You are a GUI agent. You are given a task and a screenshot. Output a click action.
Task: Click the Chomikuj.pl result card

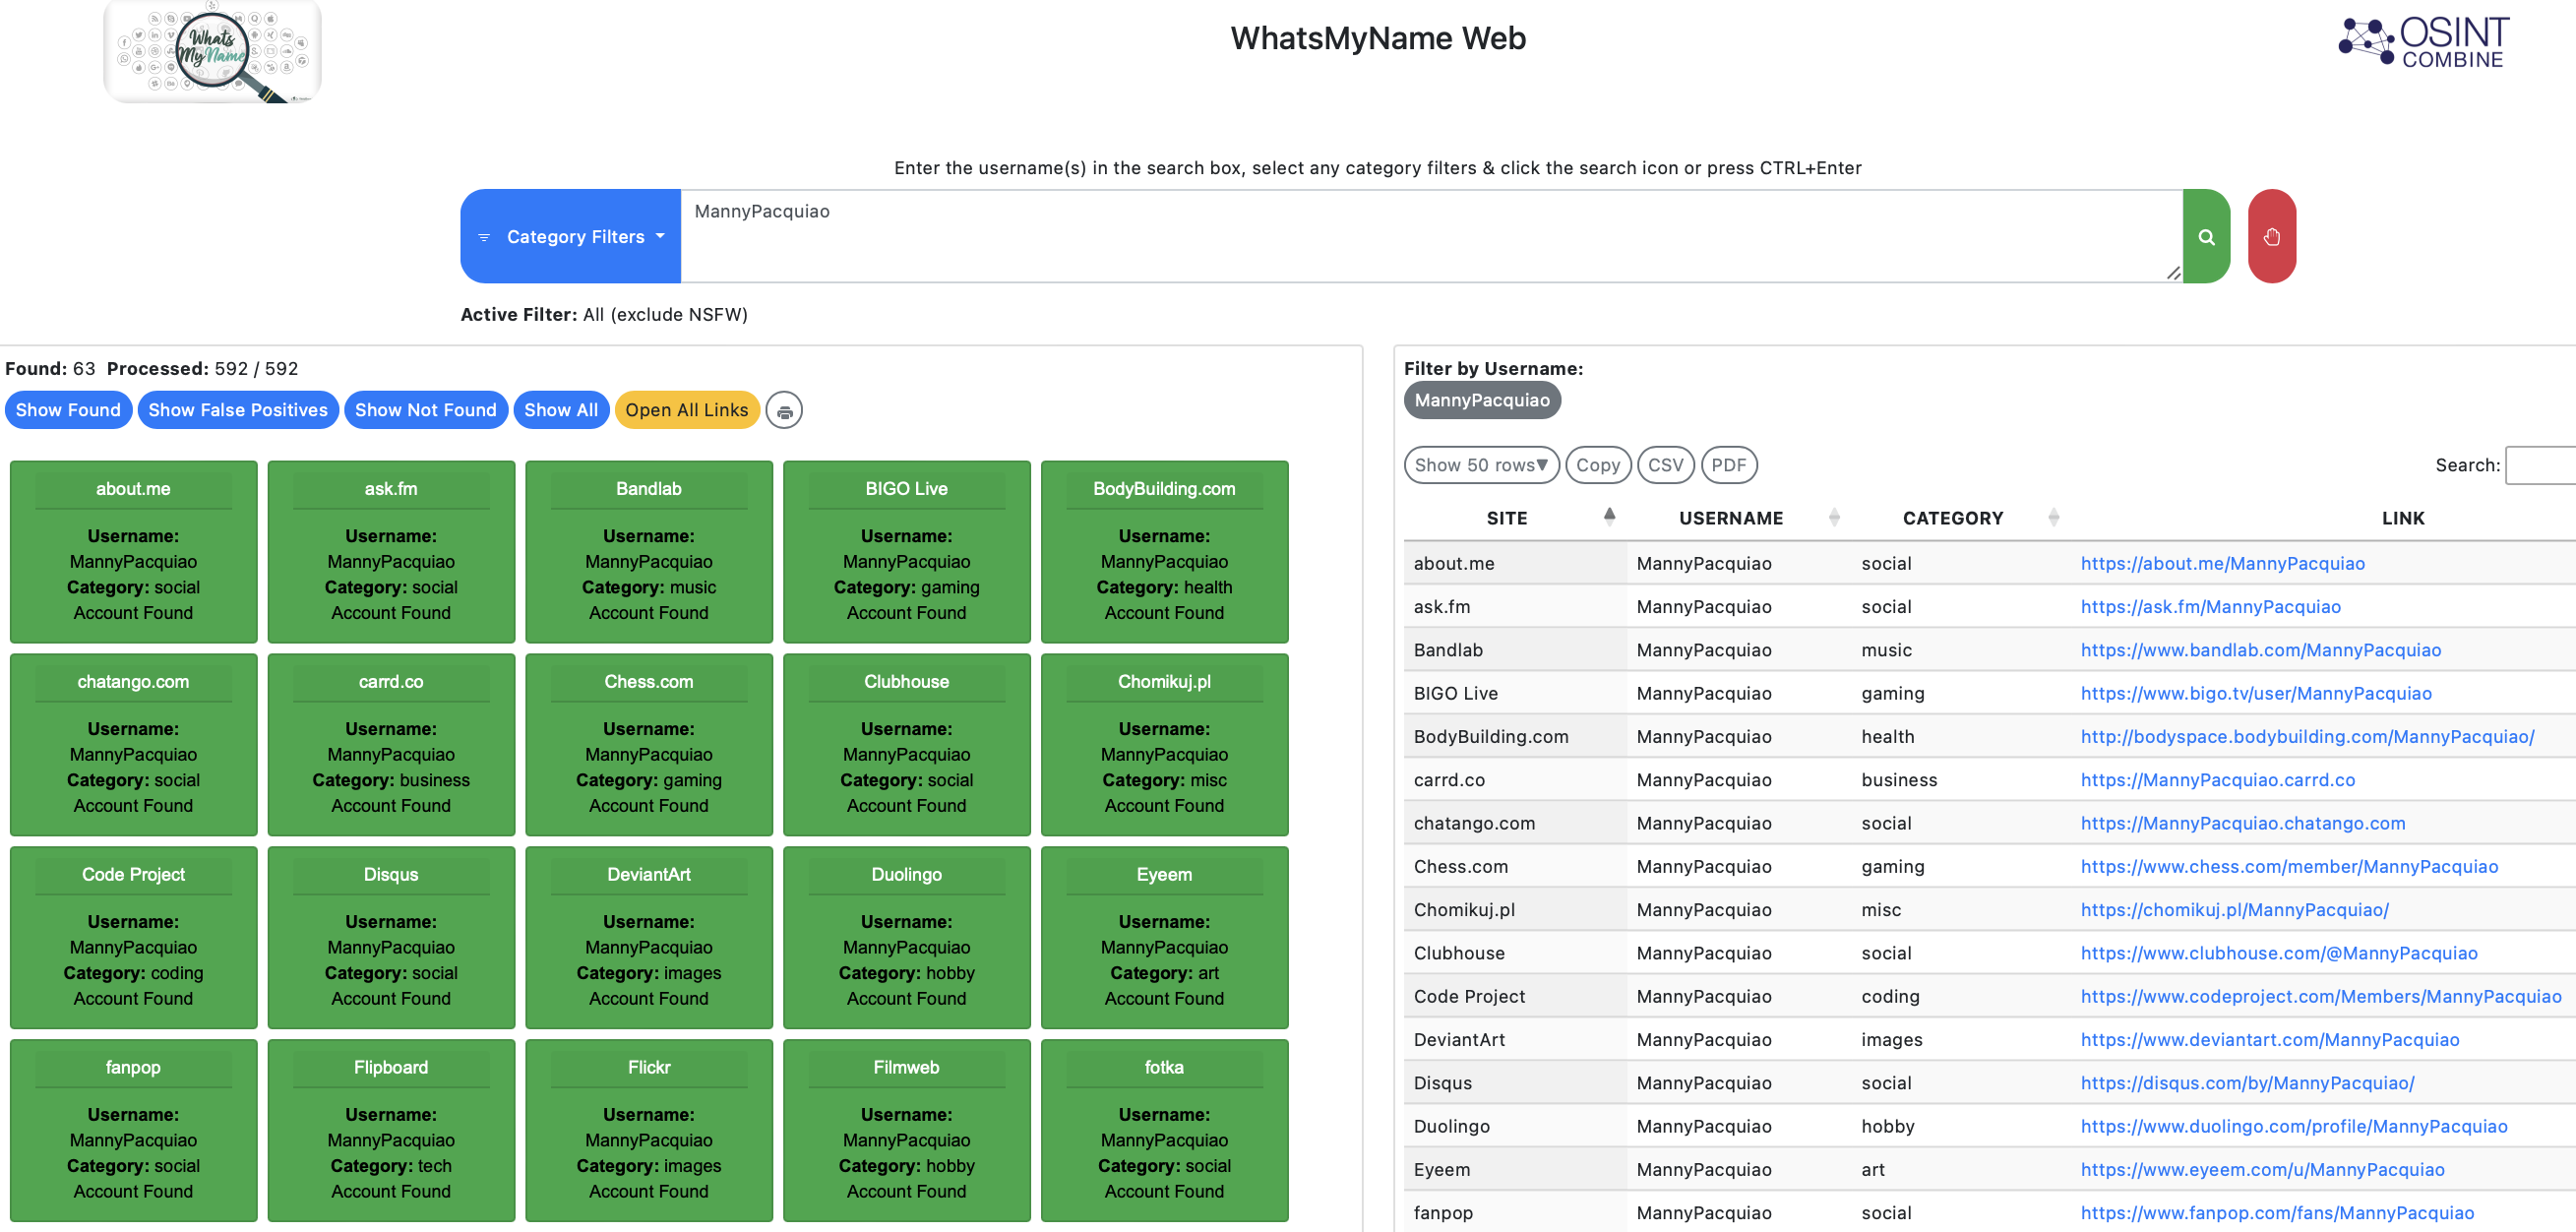(1164, 745)
